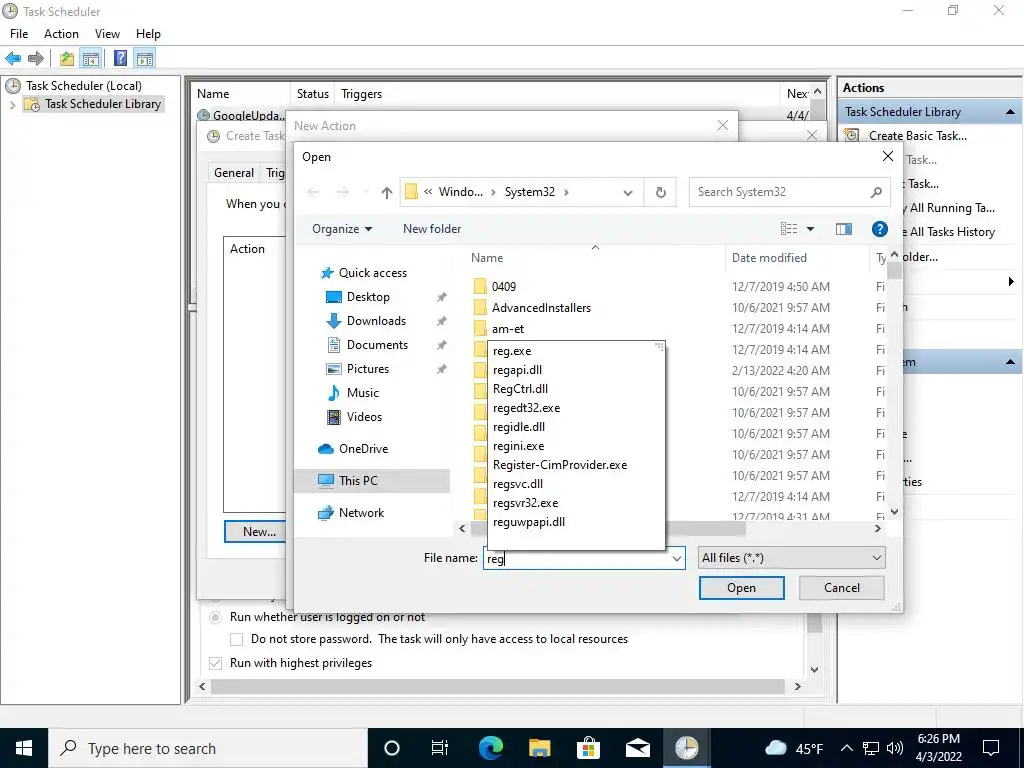Refresh the System32 folder view
The image size is (1024, 768).
pyautogui.click(x=661, y=192)
